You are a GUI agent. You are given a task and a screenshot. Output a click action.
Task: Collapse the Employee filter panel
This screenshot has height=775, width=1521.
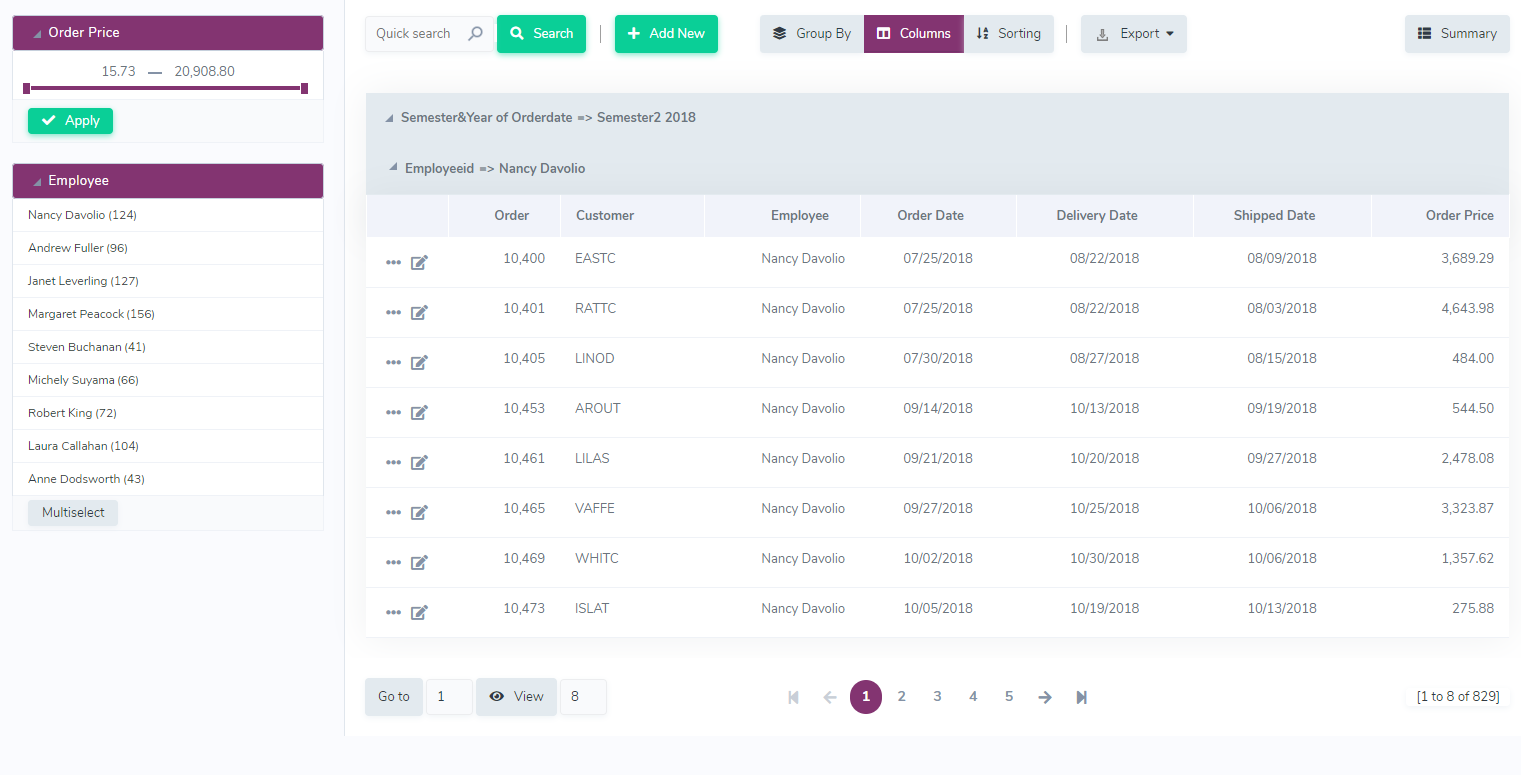(37, 181)
